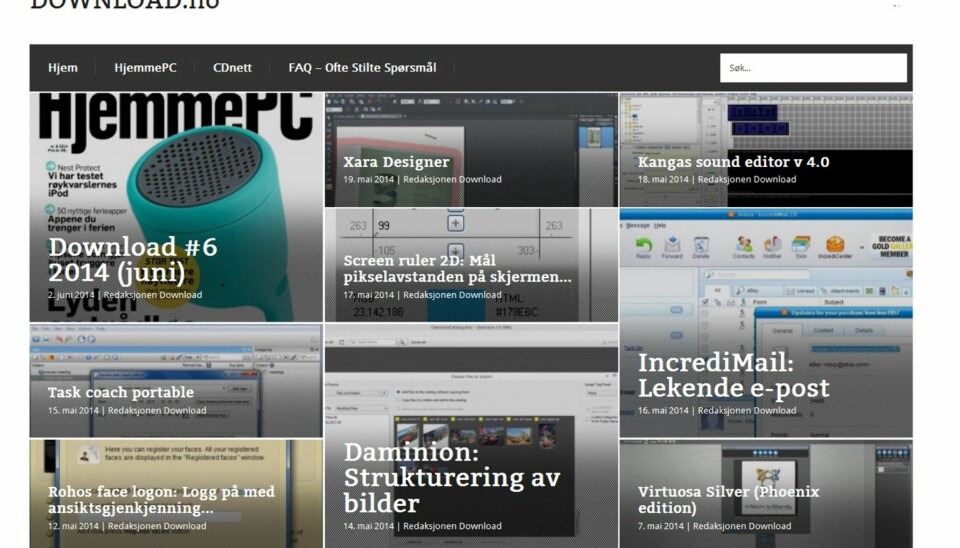Click author link under Xara Designer
The width and height of the screenshot is (960, 548).
pos(452,179)
